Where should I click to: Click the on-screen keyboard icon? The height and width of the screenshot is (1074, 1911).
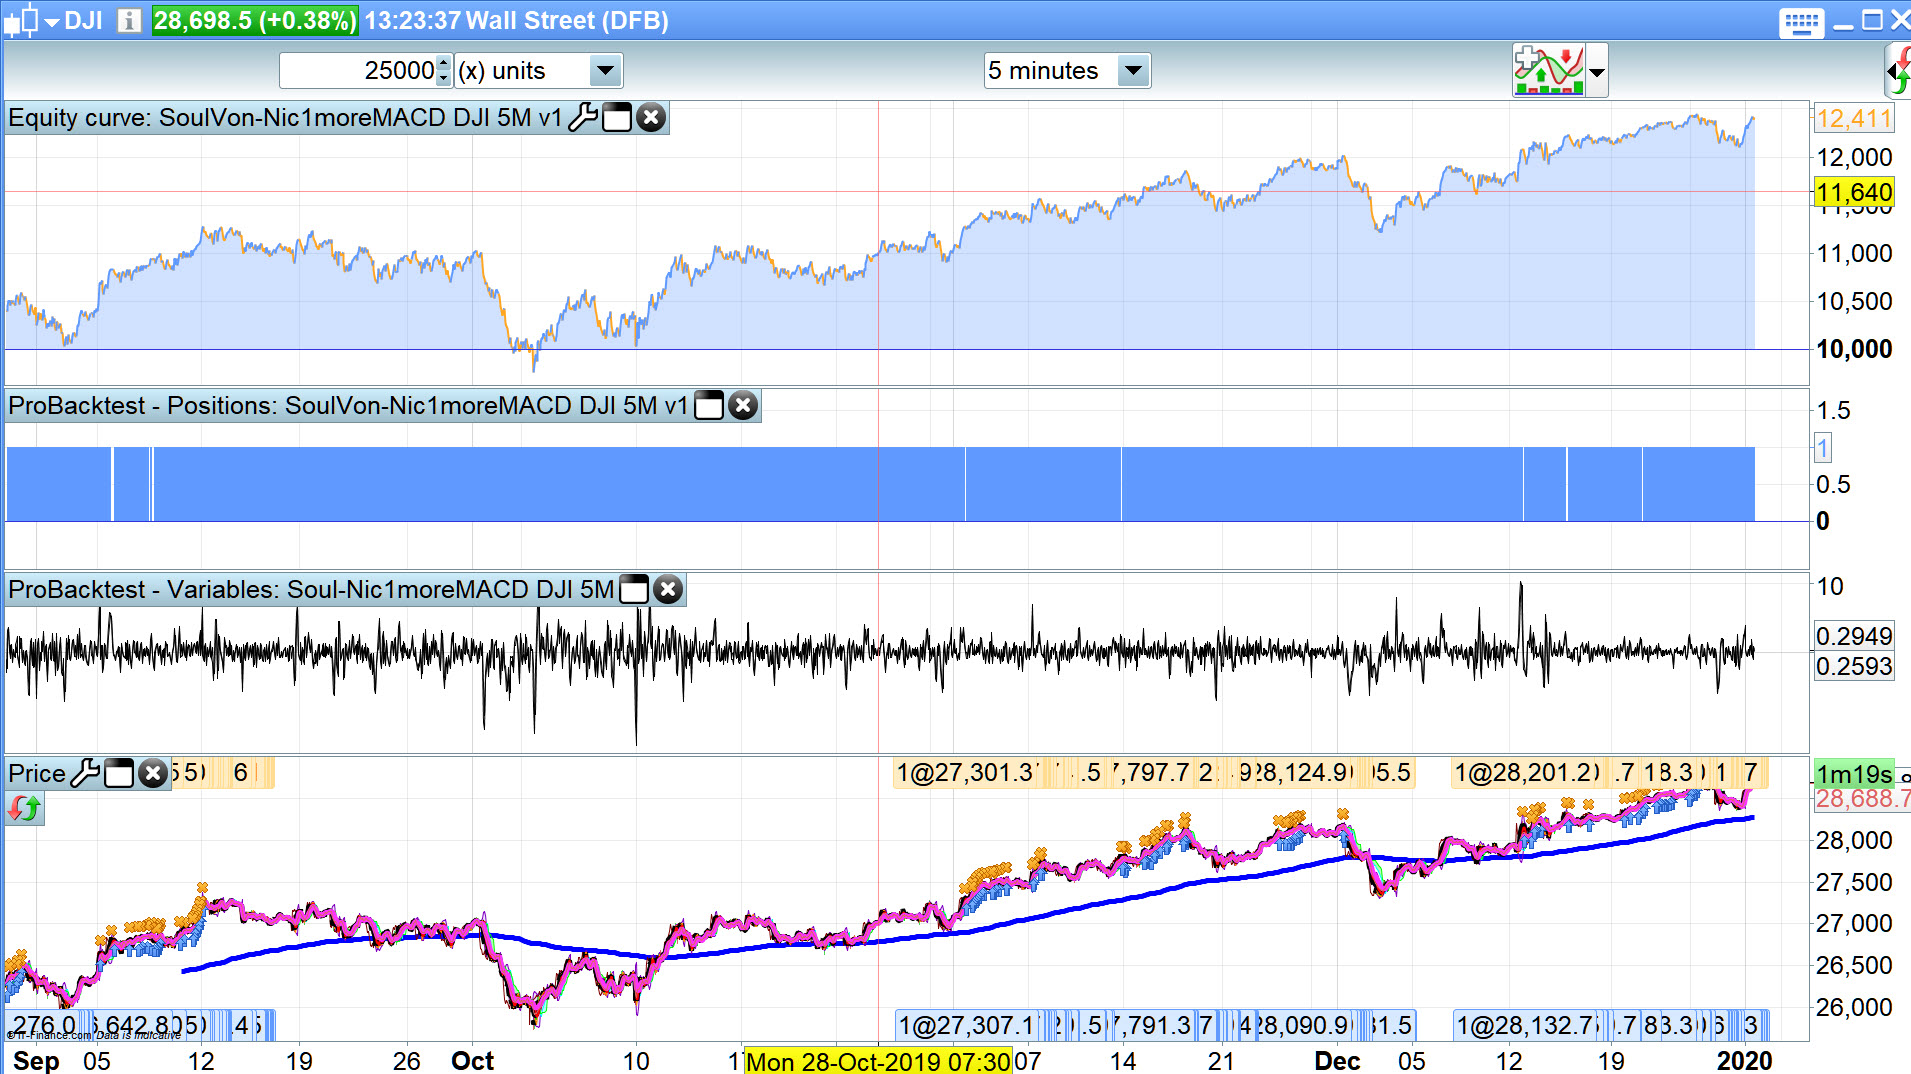click(1801, 22)
